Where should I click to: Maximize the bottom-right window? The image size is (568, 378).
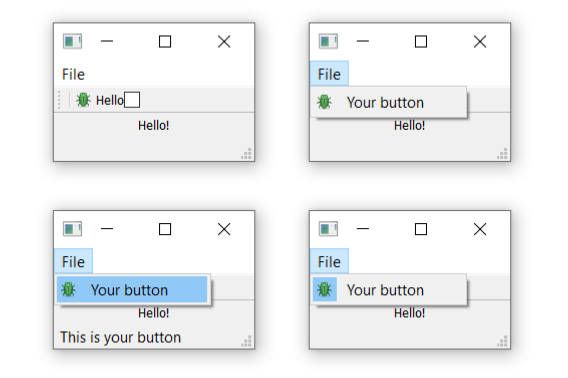[421, 229]
